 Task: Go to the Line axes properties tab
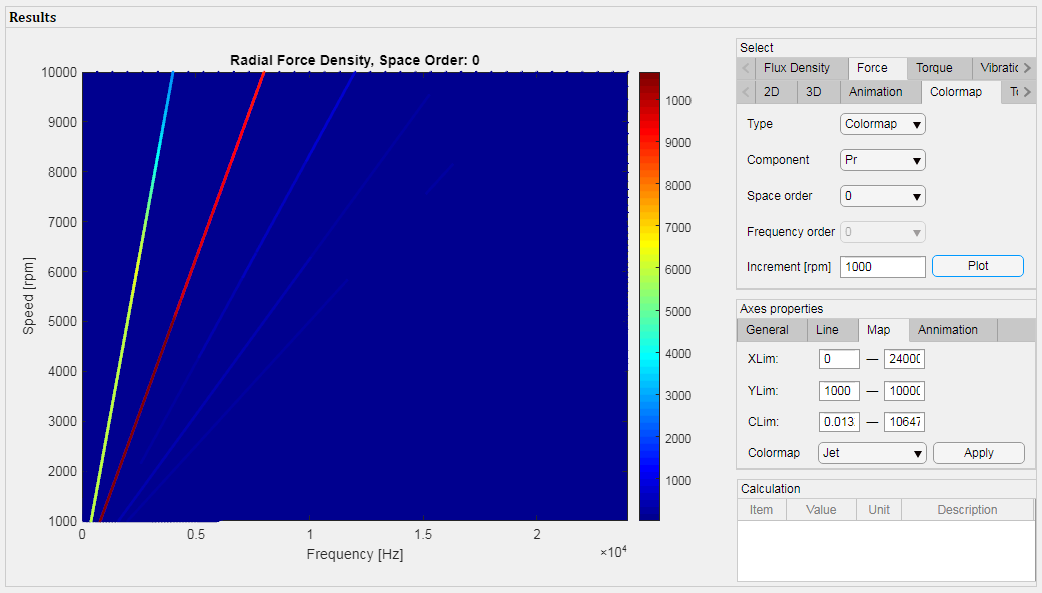827,330
